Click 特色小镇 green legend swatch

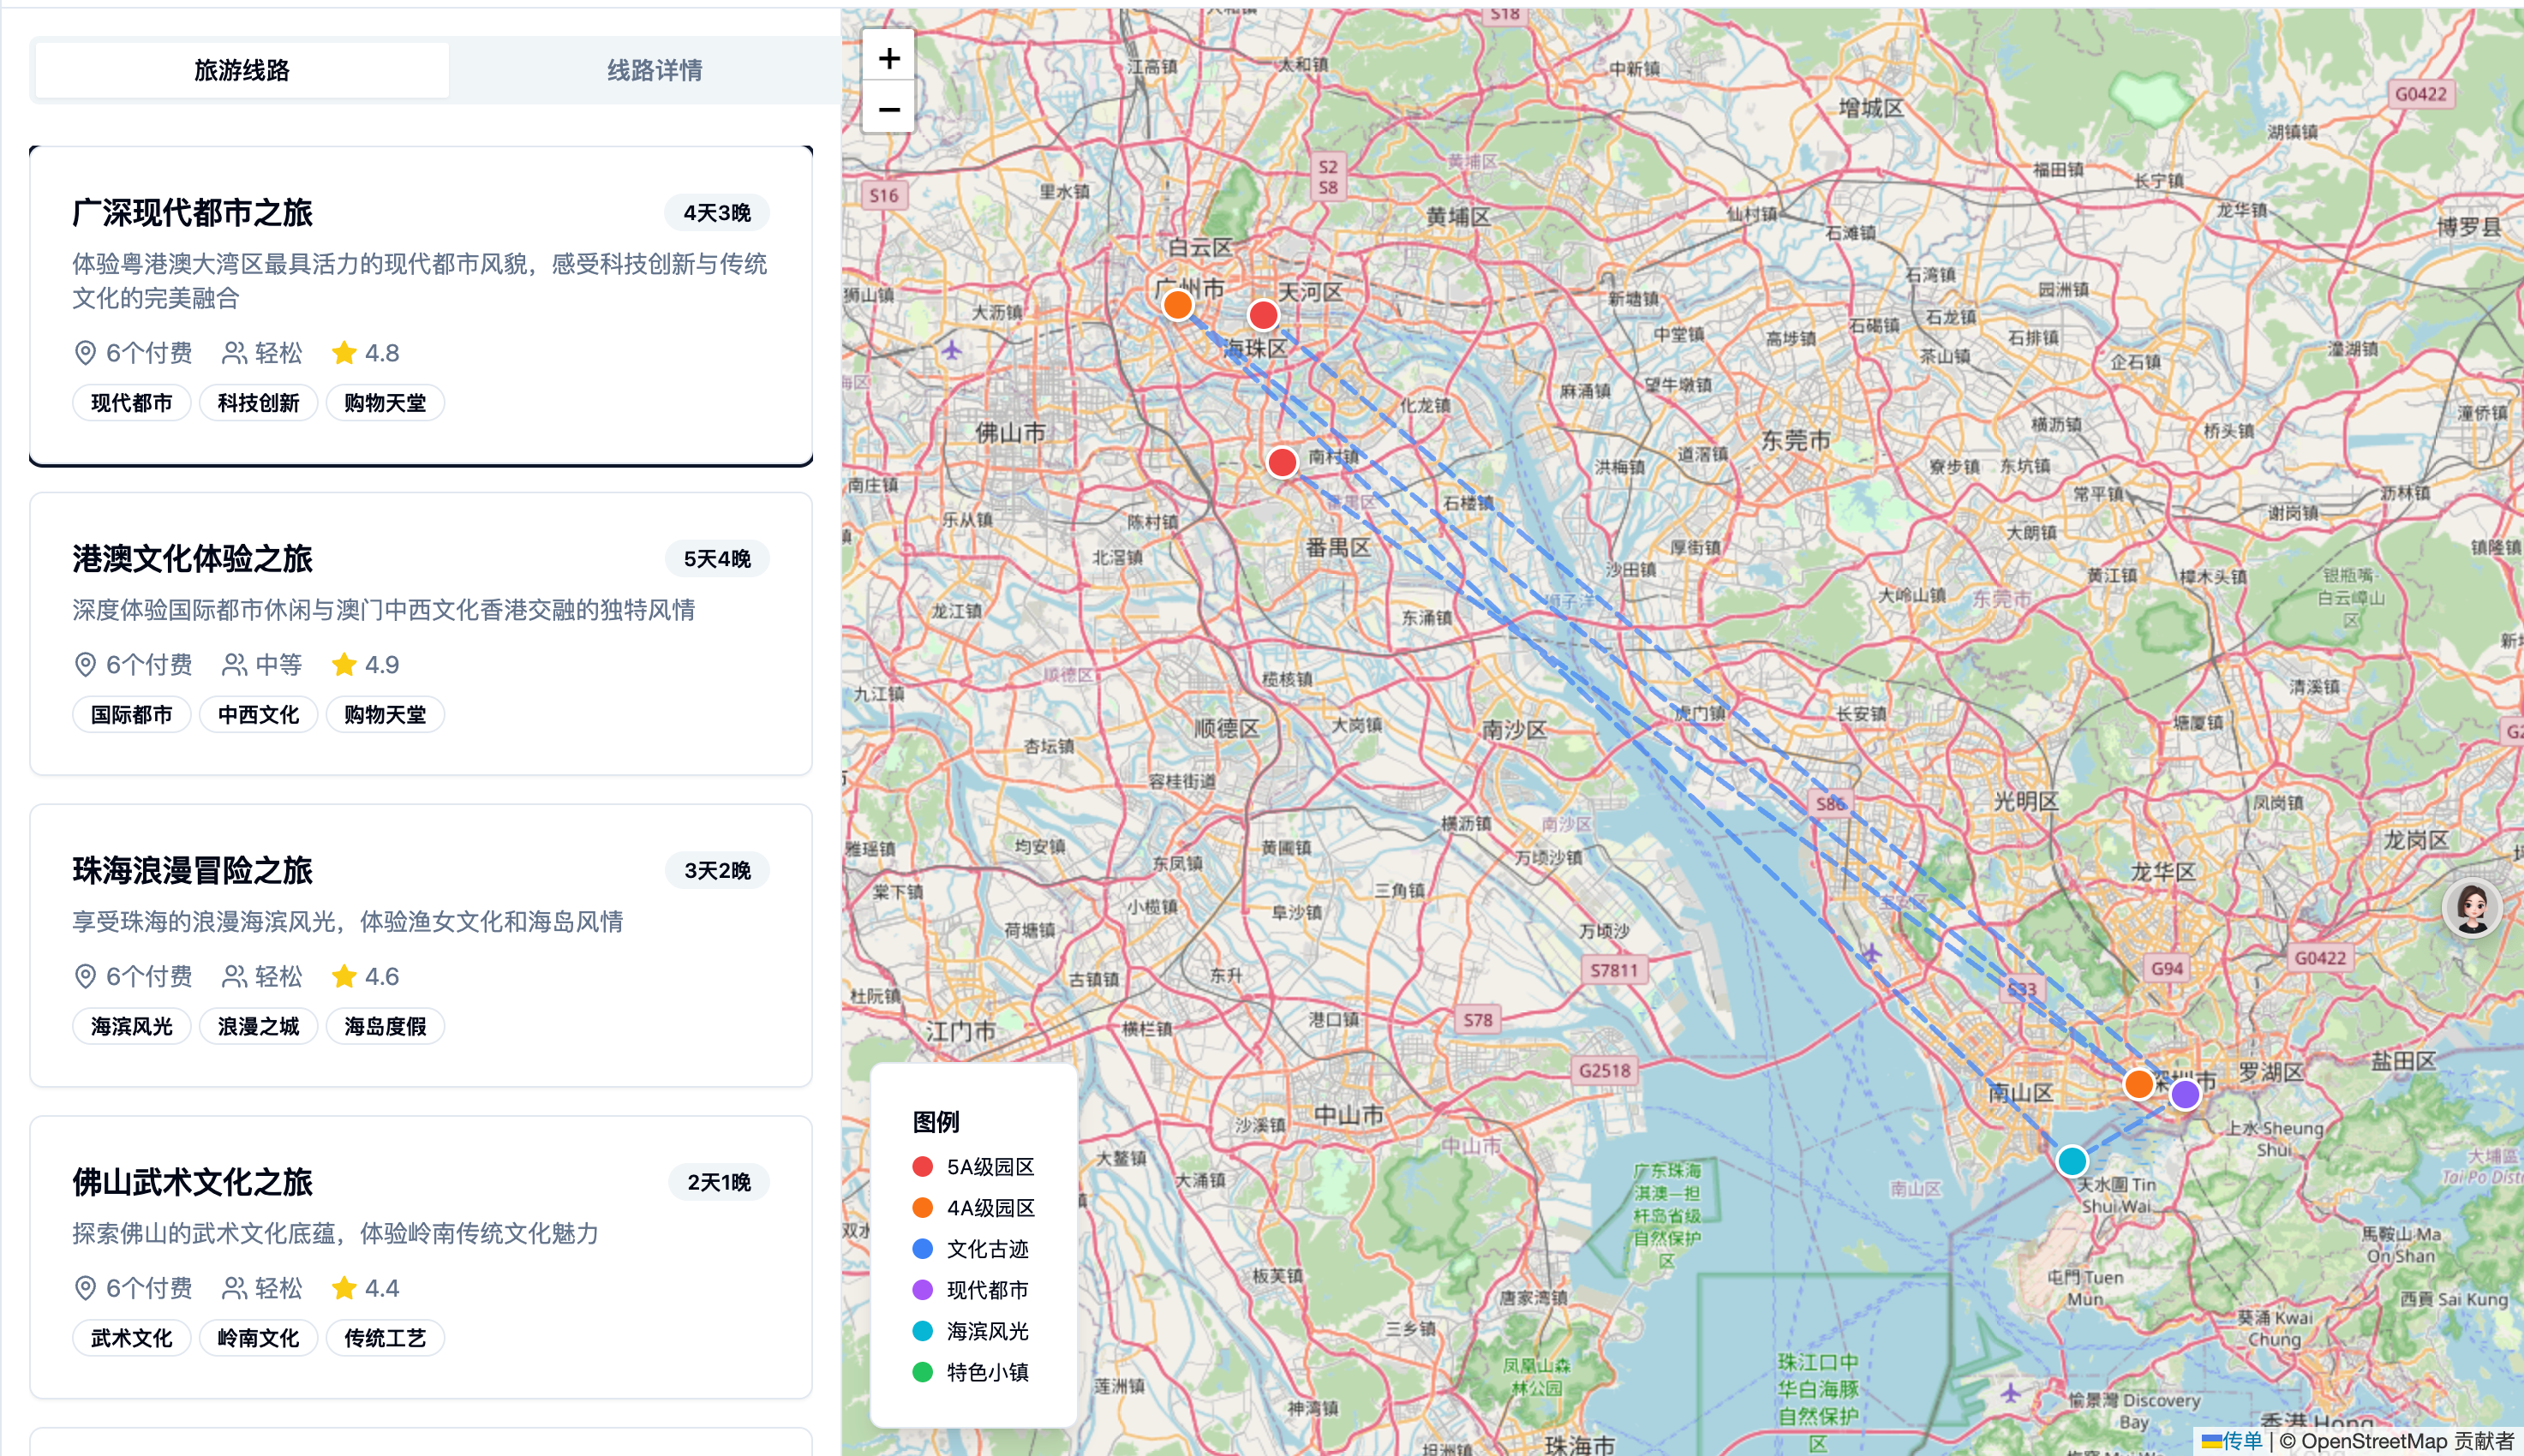[x=923, y=1372]
